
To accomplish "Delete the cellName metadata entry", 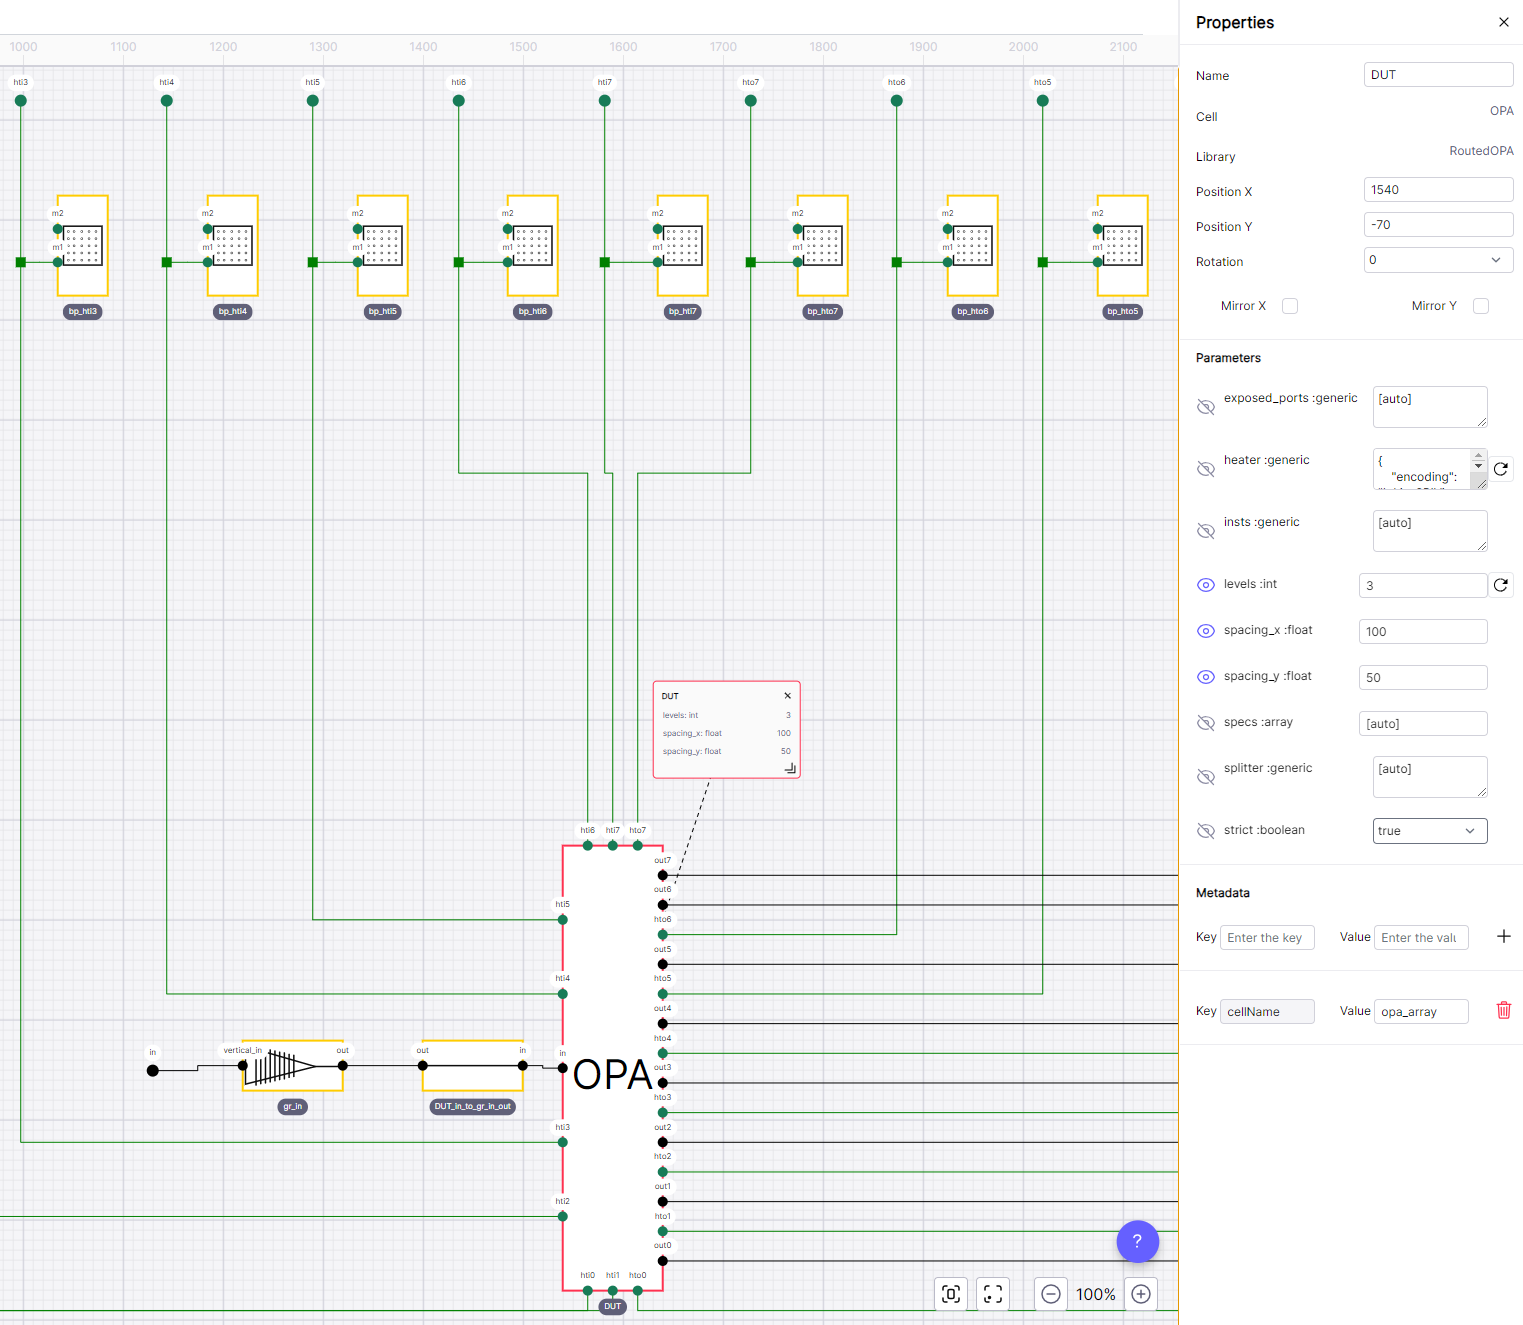I will click(1503, 1011).
